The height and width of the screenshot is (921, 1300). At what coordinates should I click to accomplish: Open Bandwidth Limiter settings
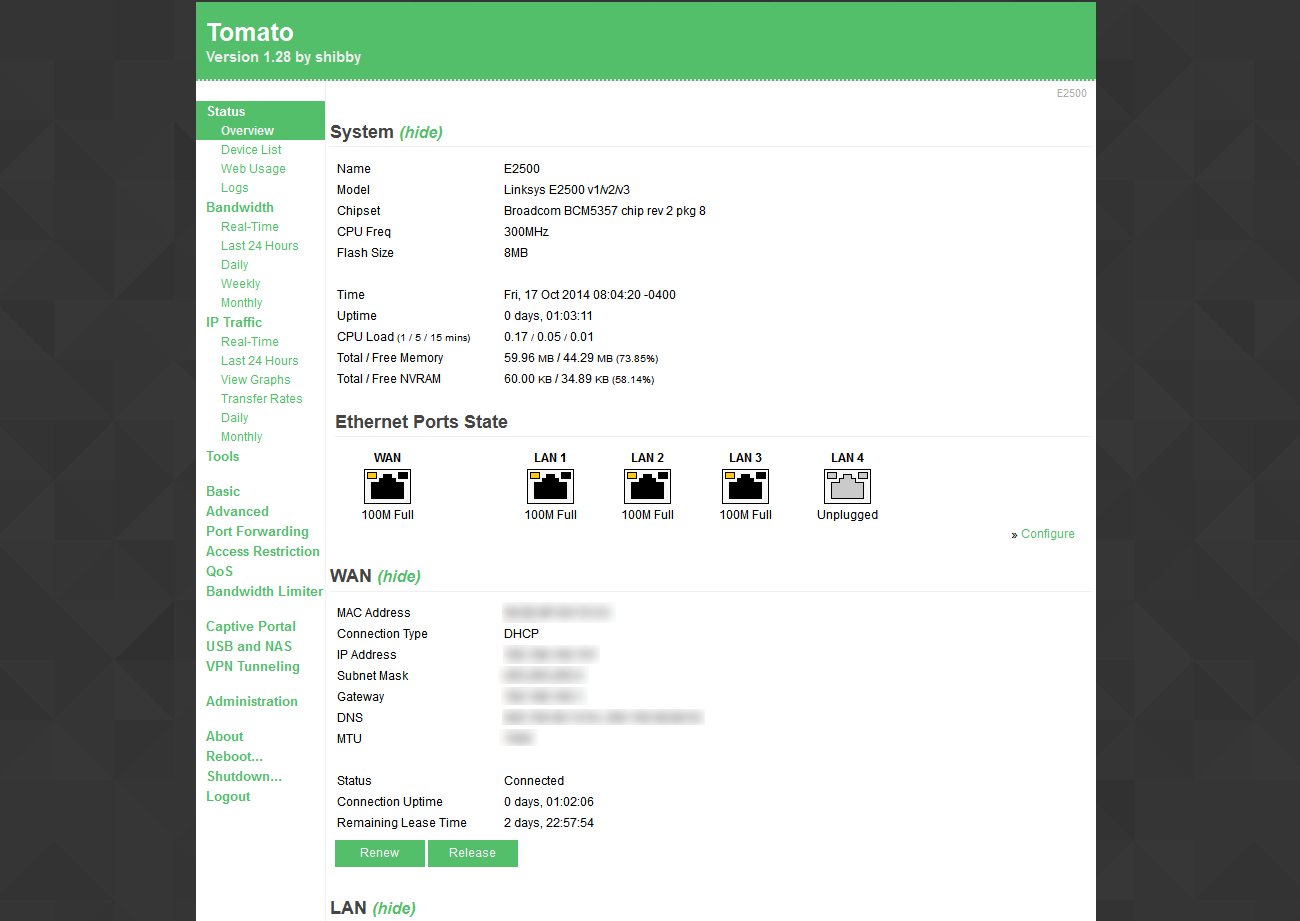click(x=264, y=591)
